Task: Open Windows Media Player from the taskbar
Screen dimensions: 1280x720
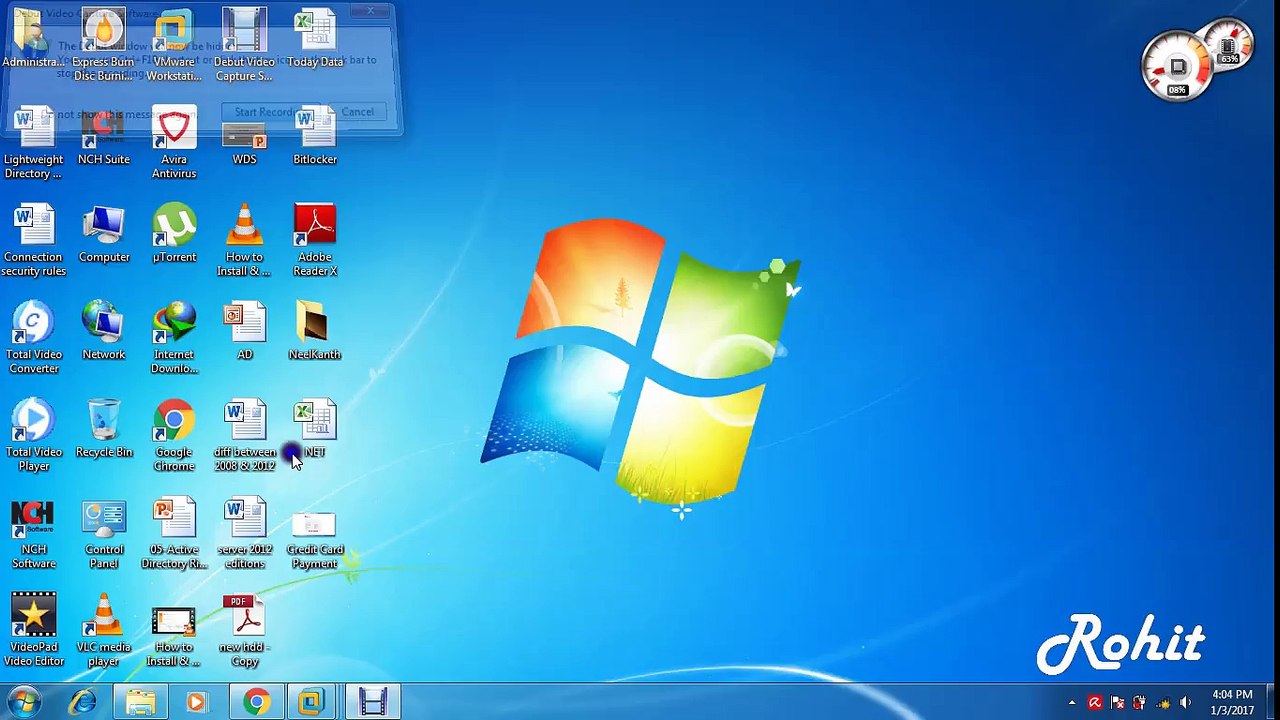Action: pyautogui.click(x=197, y=703)
